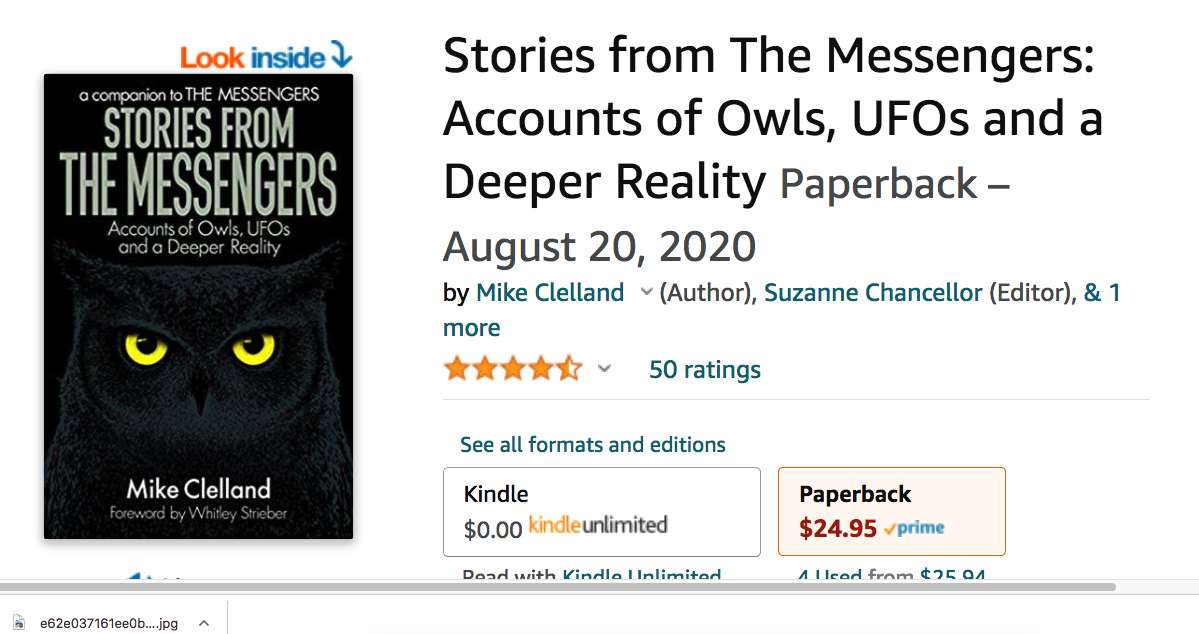Open downloaded file e62e037161ee0b jpg
The height and width of the screenshot is (634, 1199).
109,623
